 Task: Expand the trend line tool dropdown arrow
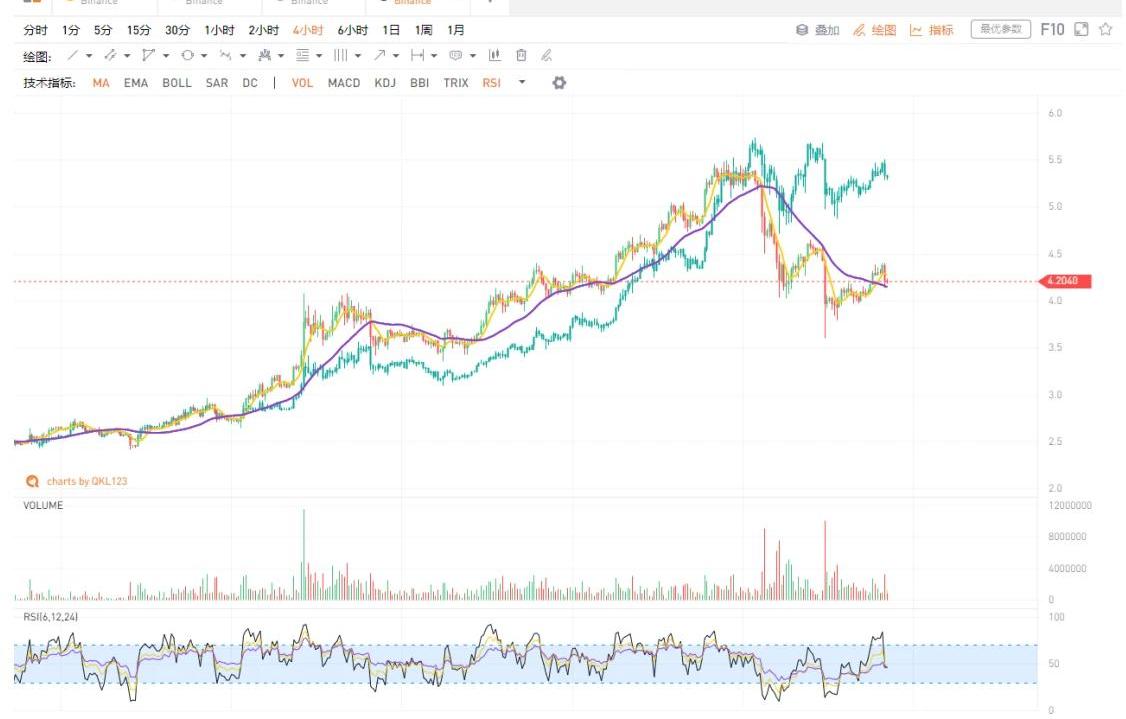tap(89, 56)
